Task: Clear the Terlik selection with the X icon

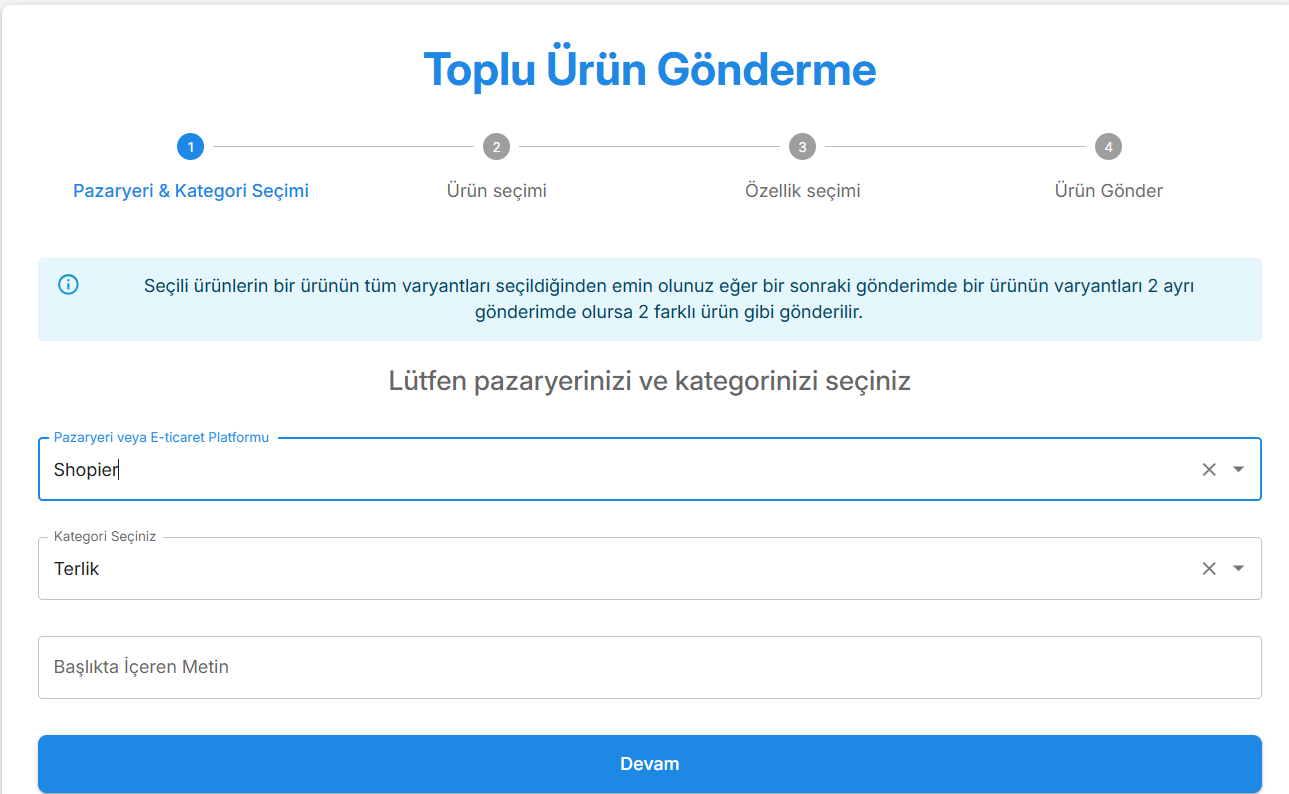Action: (1208, 567)
